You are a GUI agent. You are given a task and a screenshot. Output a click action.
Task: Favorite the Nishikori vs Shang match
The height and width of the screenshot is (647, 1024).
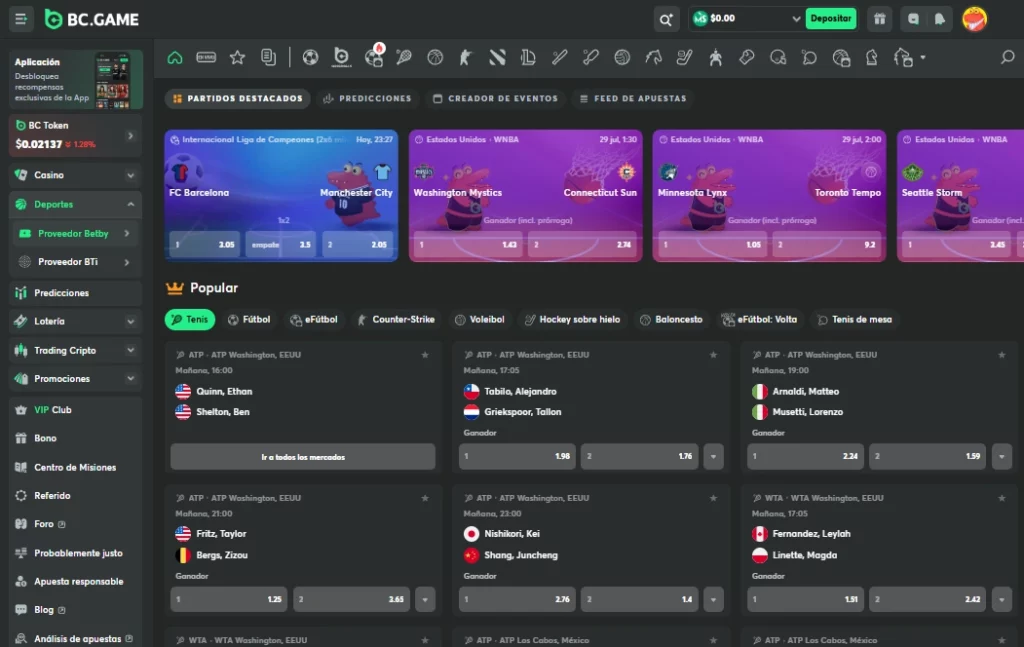point(713,498)
